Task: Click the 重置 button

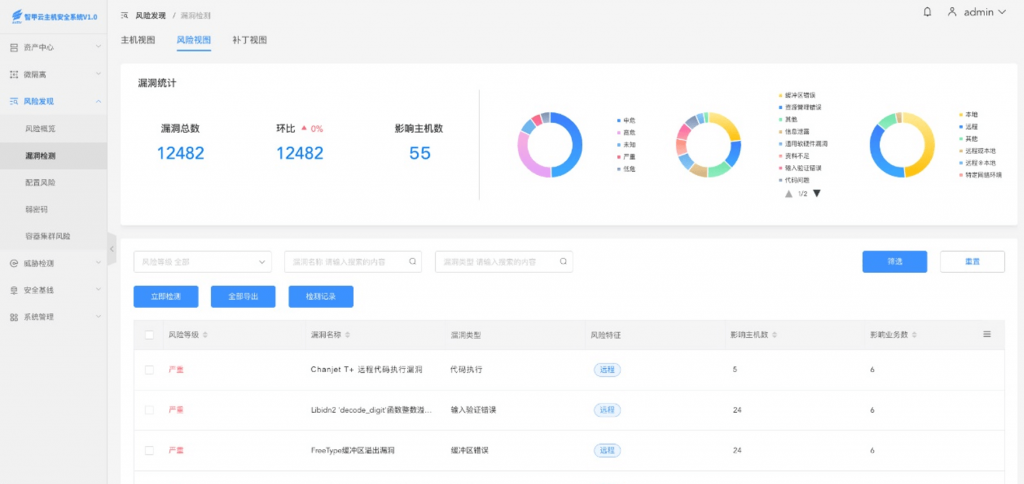Action: (971, 261)
